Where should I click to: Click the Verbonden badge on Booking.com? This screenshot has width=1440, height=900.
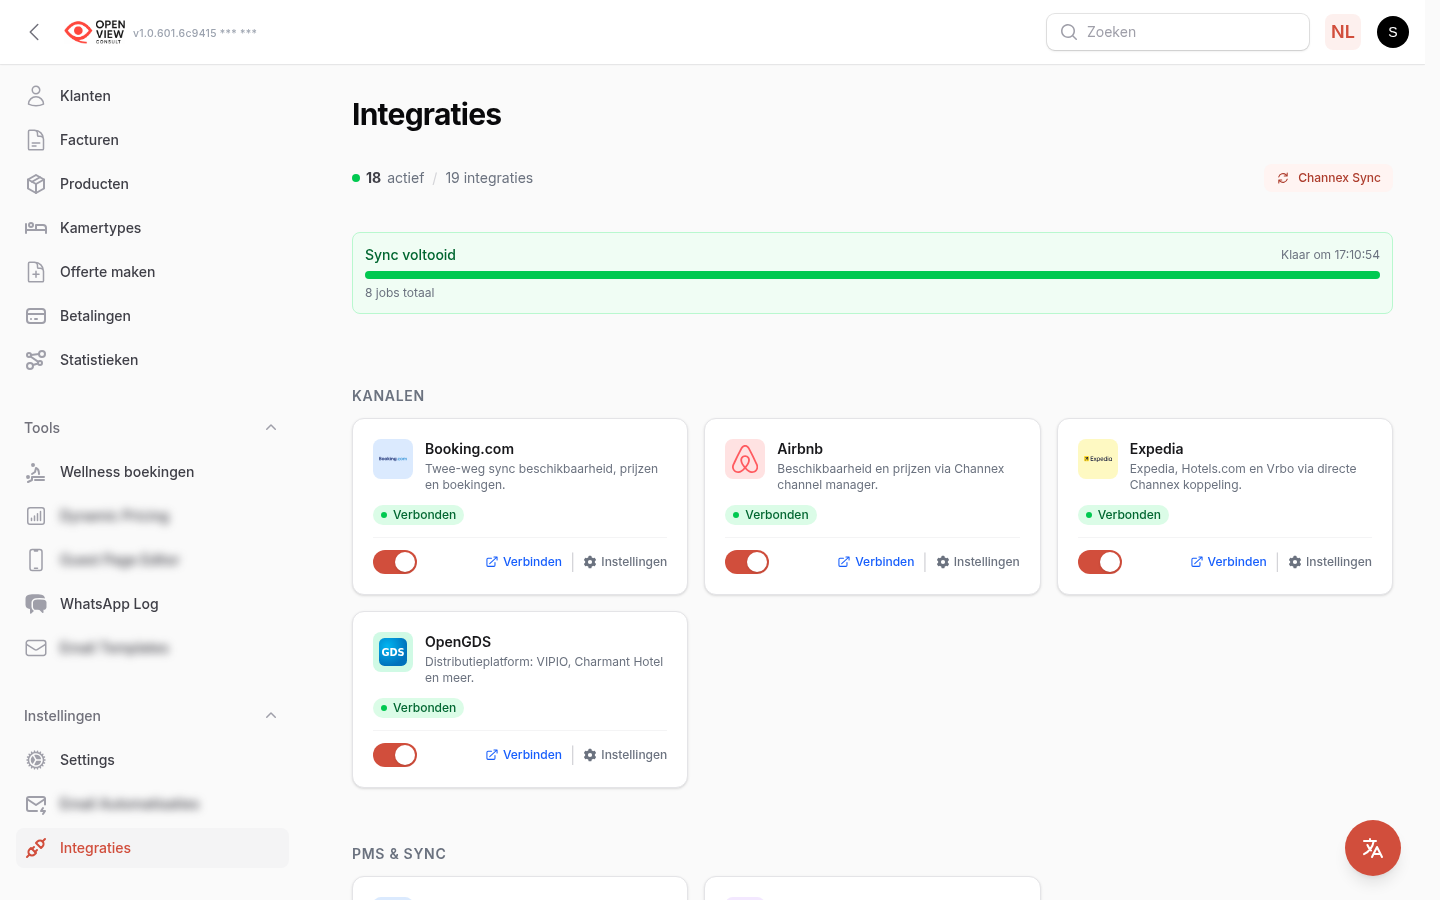418,515
